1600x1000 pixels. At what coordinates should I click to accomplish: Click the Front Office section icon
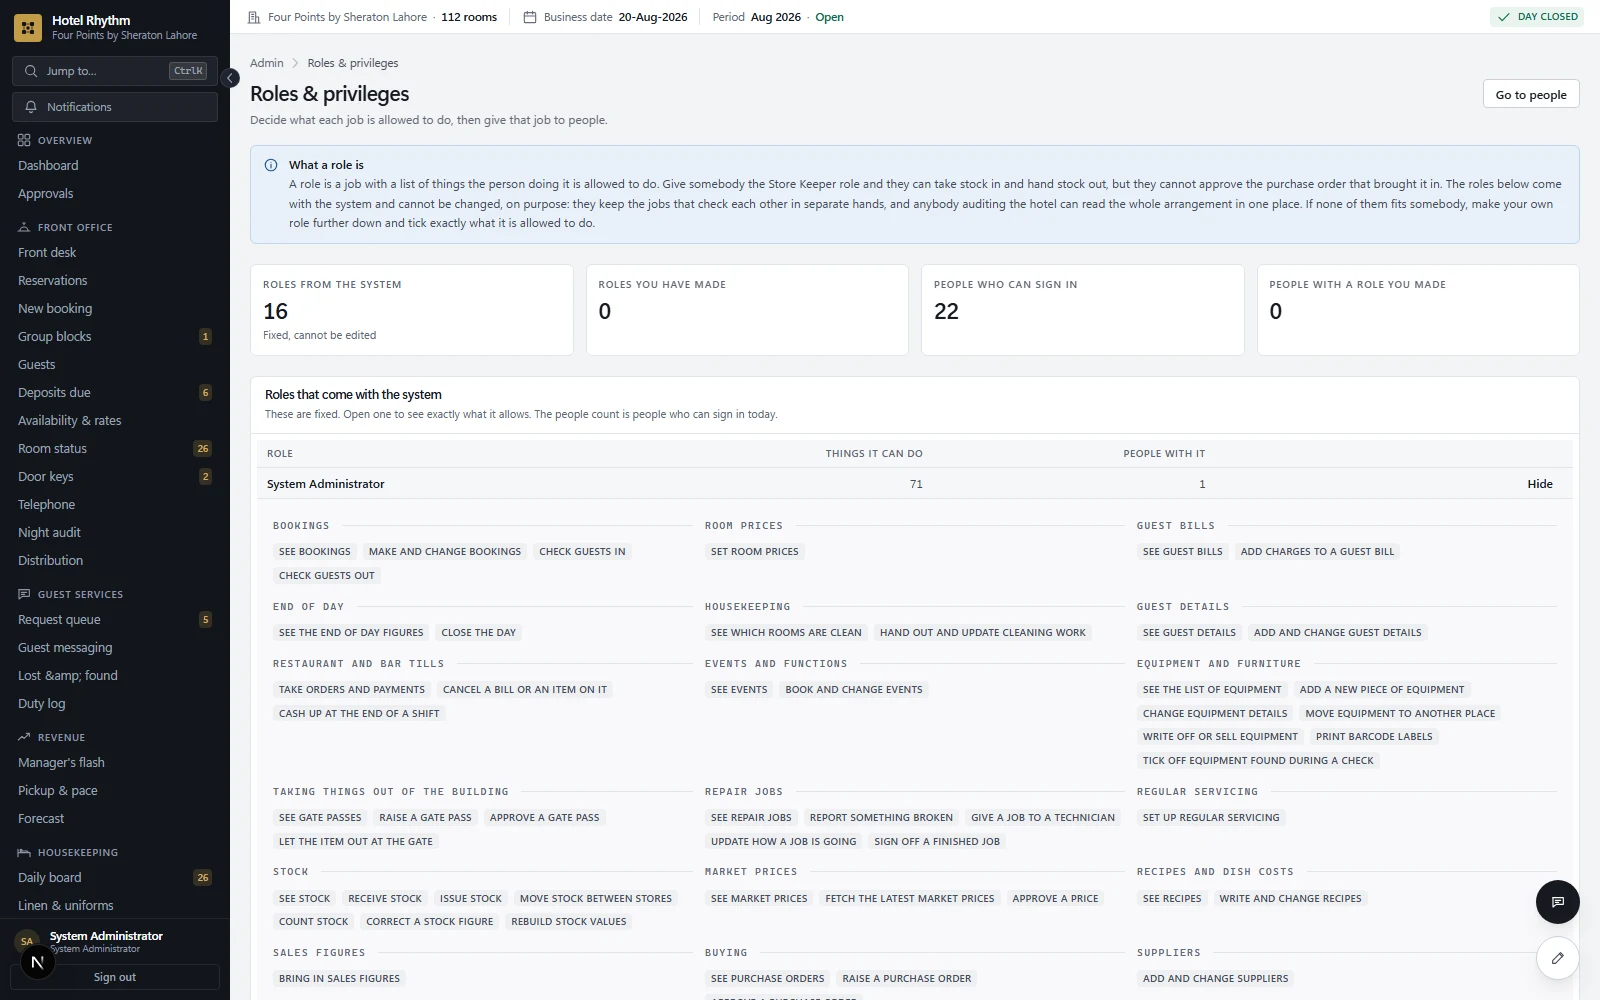click(x=24, y=227)
